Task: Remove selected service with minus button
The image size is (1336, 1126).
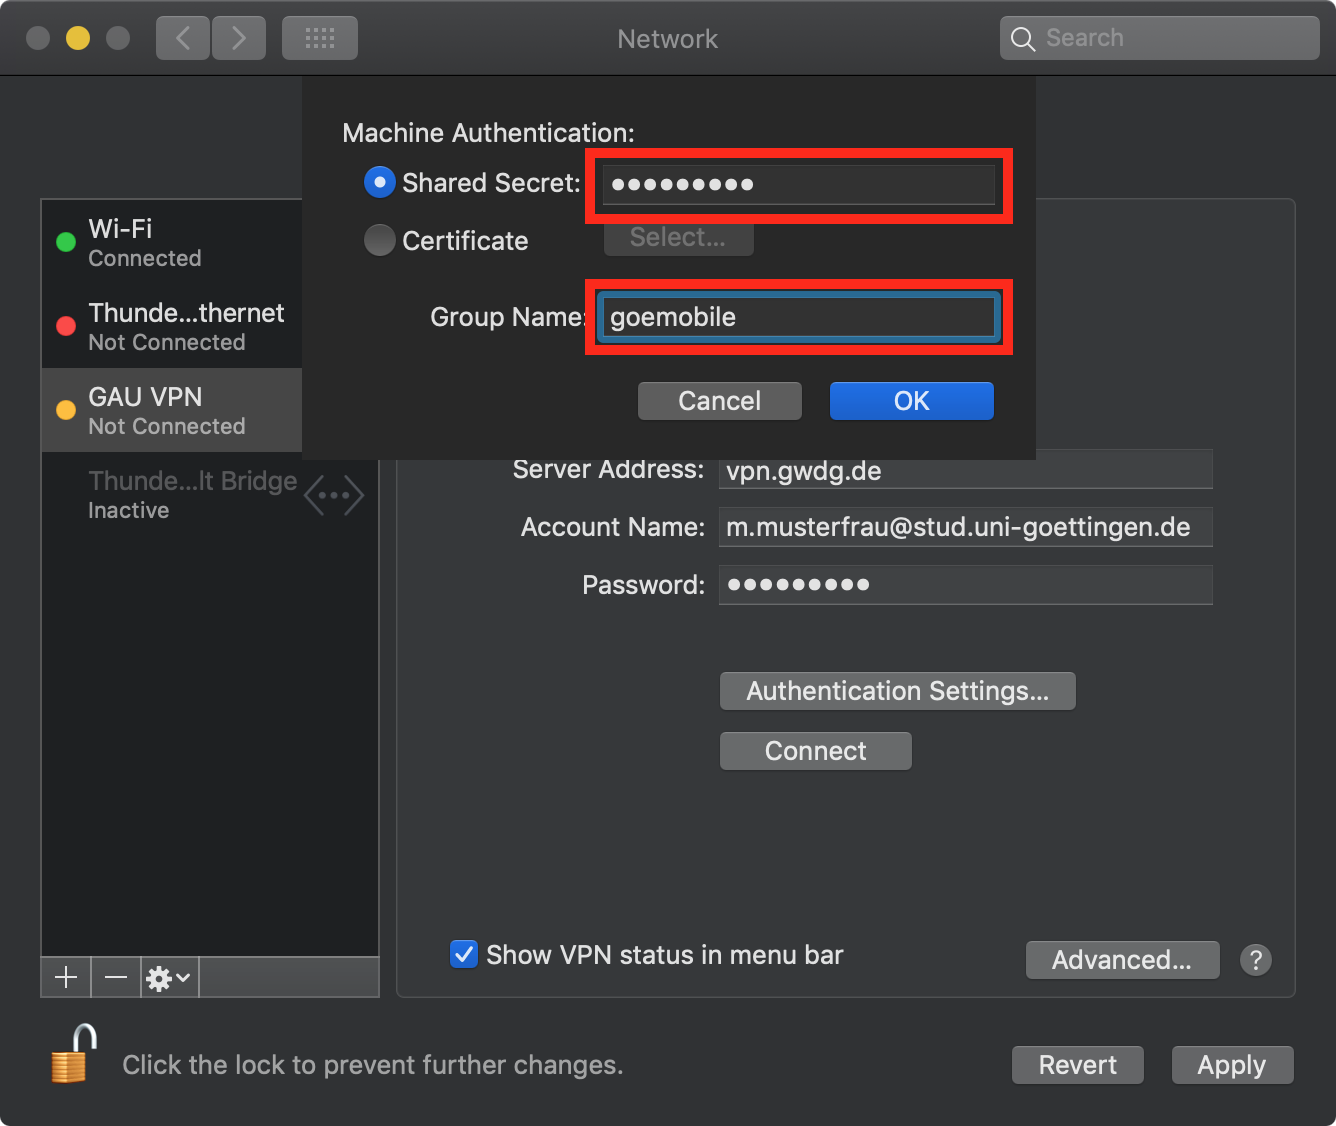Action: (116, 977)
